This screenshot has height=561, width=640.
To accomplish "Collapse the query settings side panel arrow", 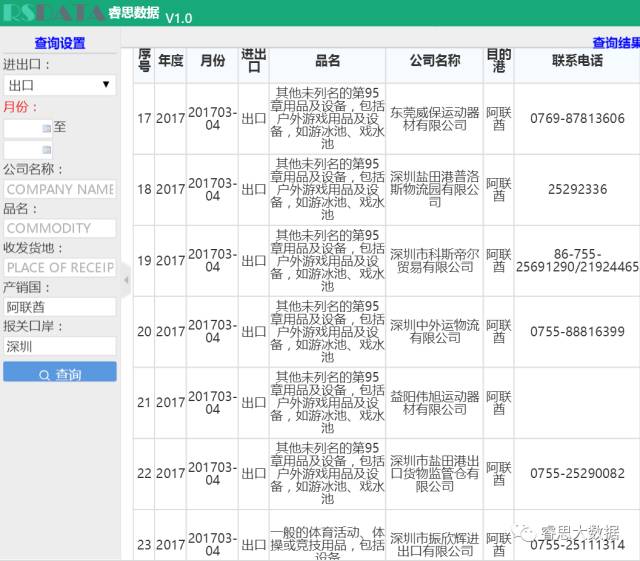I will [126, 280].
